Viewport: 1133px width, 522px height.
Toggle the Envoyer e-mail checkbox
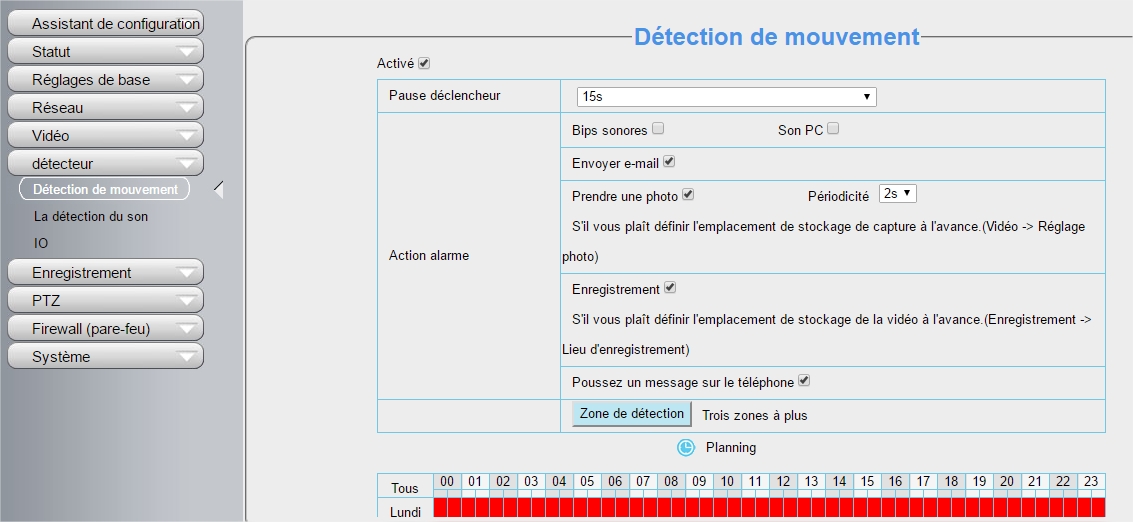point(669,162)
